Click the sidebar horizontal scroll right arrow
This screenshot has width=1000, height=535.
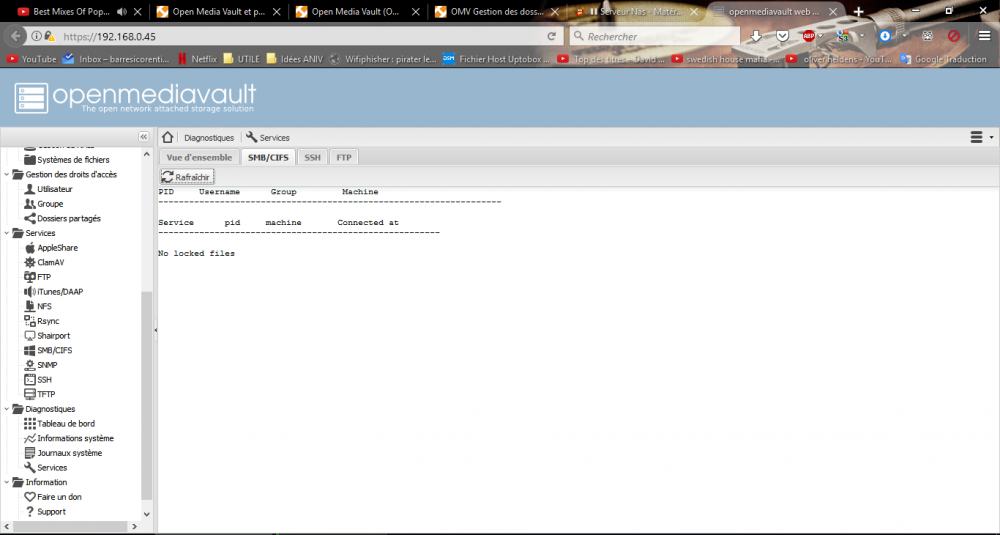[134, 526]
